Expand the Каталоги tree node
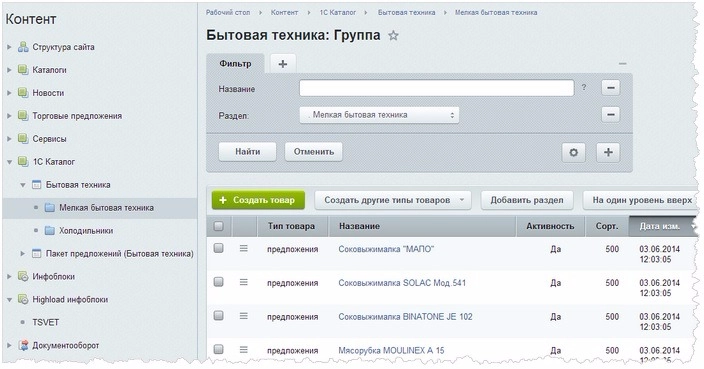704x369 pixels. tap(9, 70)
